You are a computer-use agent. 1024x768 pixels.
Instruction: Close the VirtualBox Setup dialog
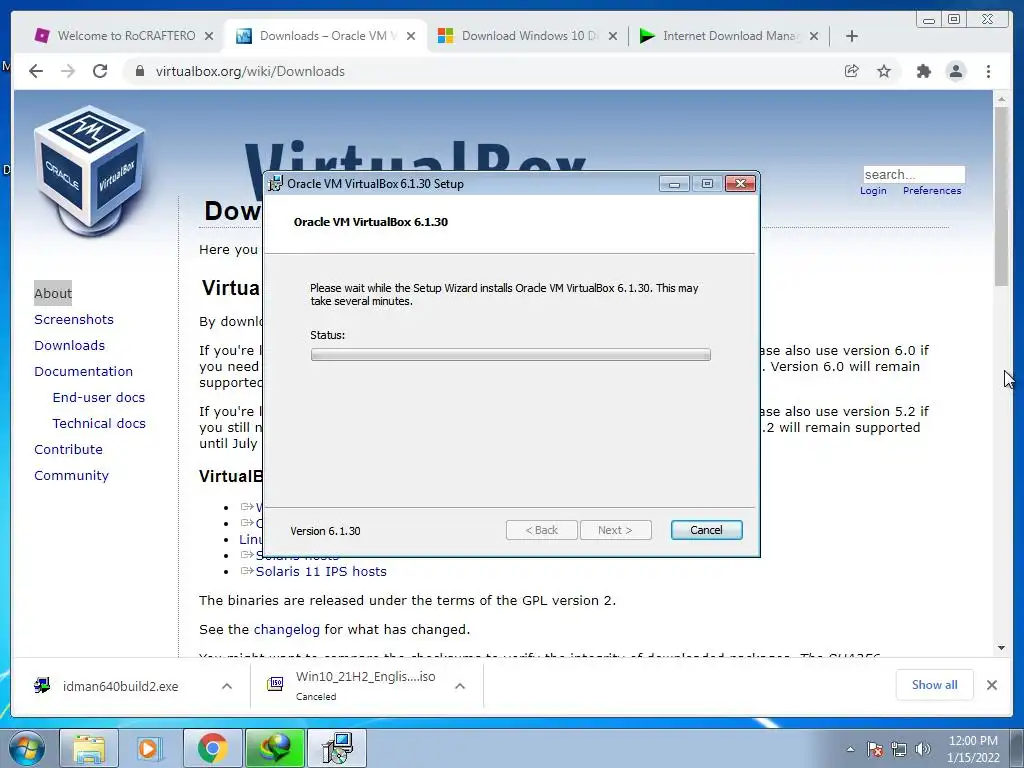click(740, 184)
